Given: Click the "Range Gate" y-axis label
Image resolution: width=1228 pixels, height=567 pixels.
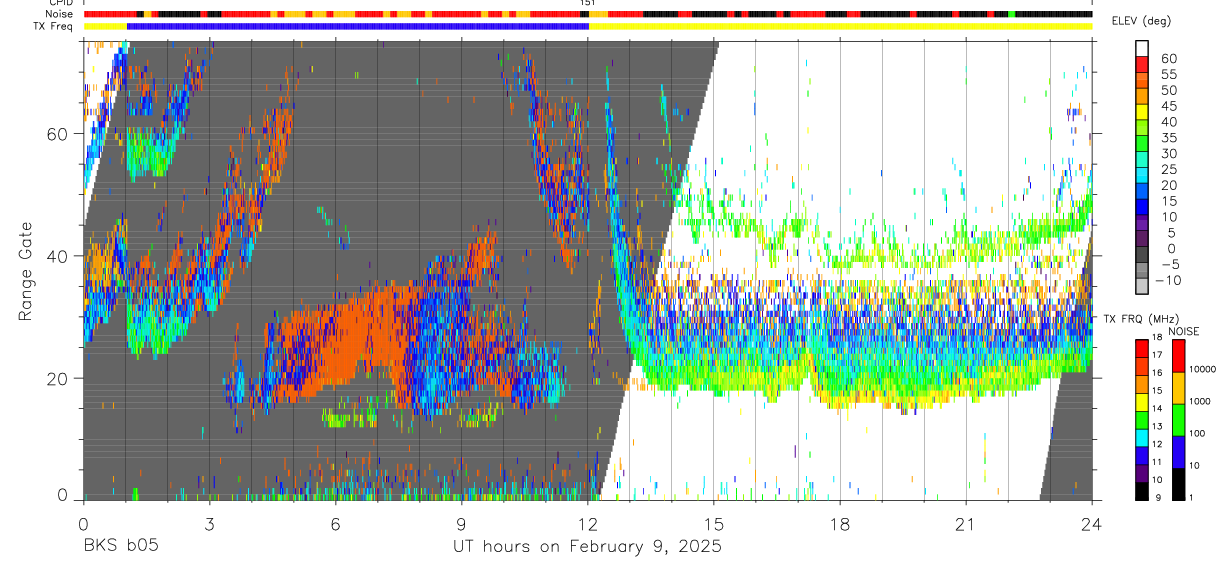Looking at the screenshot, I should (x=26, y=272).
